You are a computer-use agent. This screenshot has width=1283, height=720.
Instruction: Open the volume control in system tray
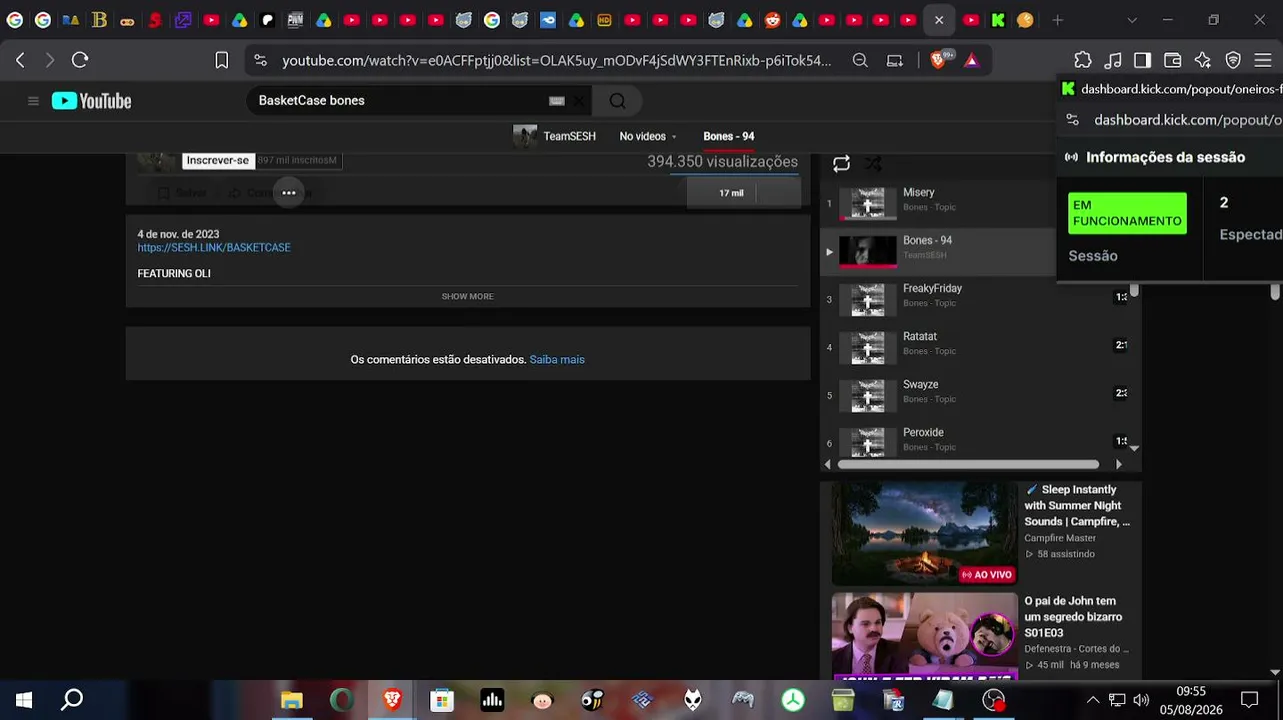[1141, 700]
